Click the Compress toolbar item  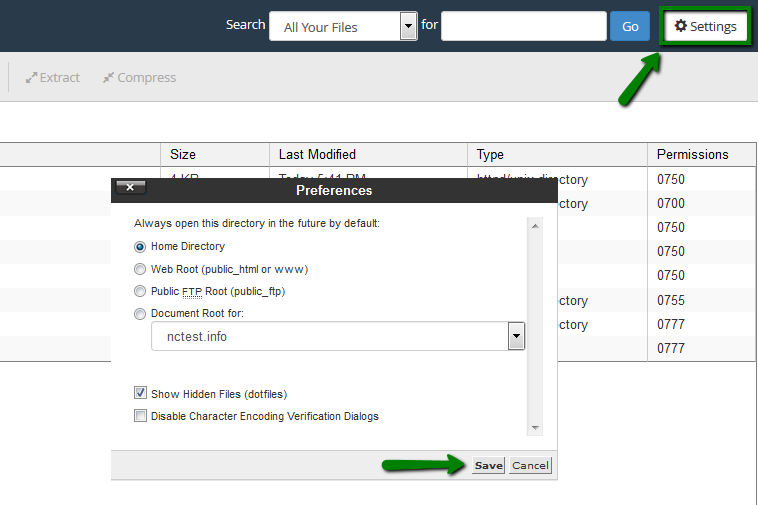click(x=139, y=77)
